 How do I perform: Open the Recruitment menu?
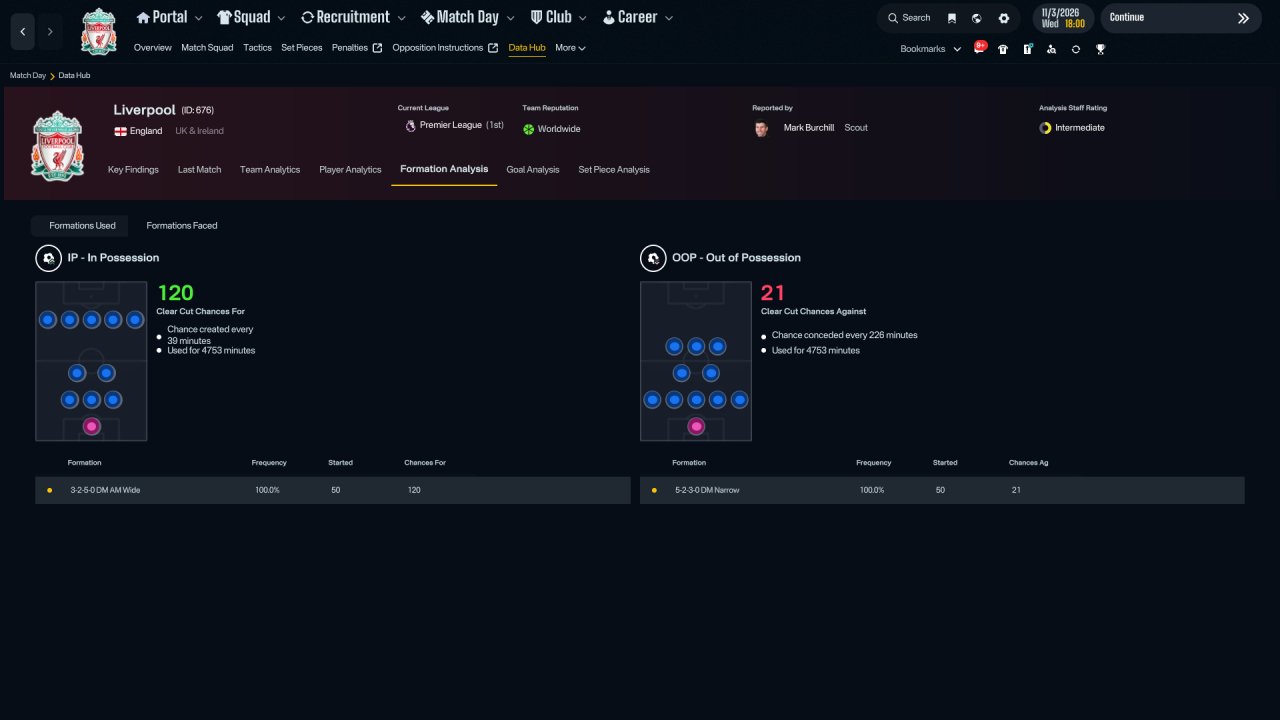click(x=353, y=17)
